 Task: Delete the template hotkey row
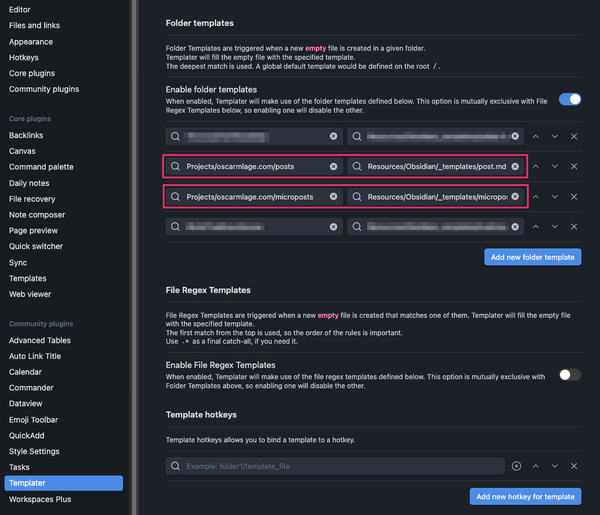tap(574, 466)
